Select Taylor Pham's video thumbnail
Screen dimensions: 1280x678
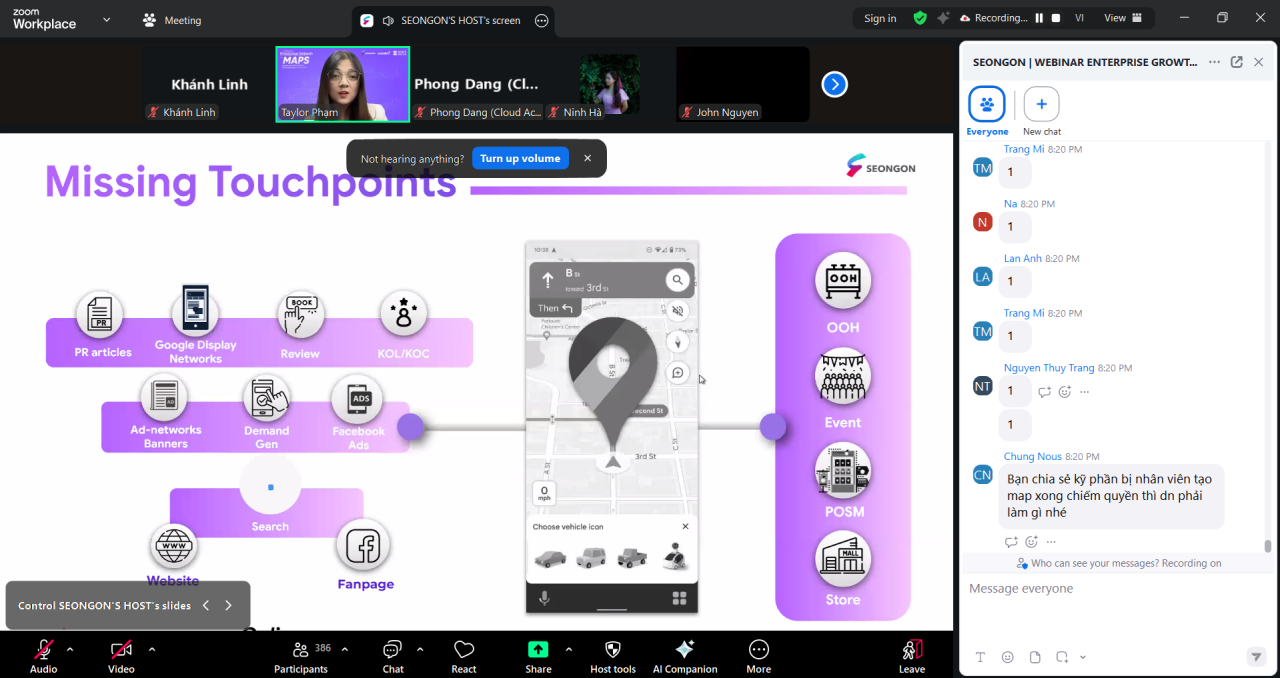pos(343,84)
